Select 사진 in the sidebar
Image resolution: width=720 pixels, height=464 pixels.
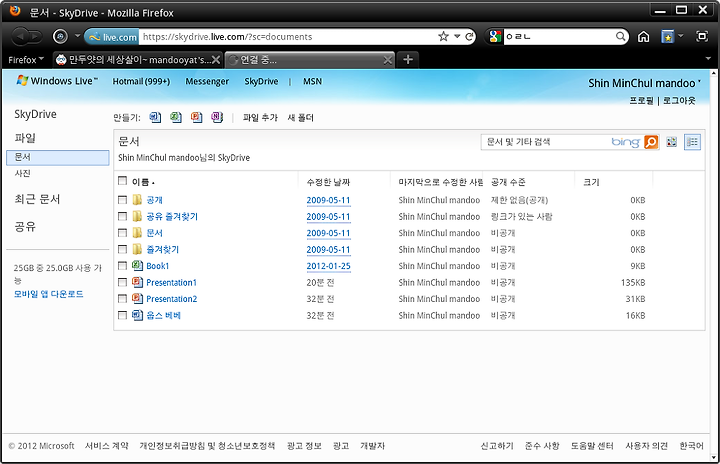22,173
